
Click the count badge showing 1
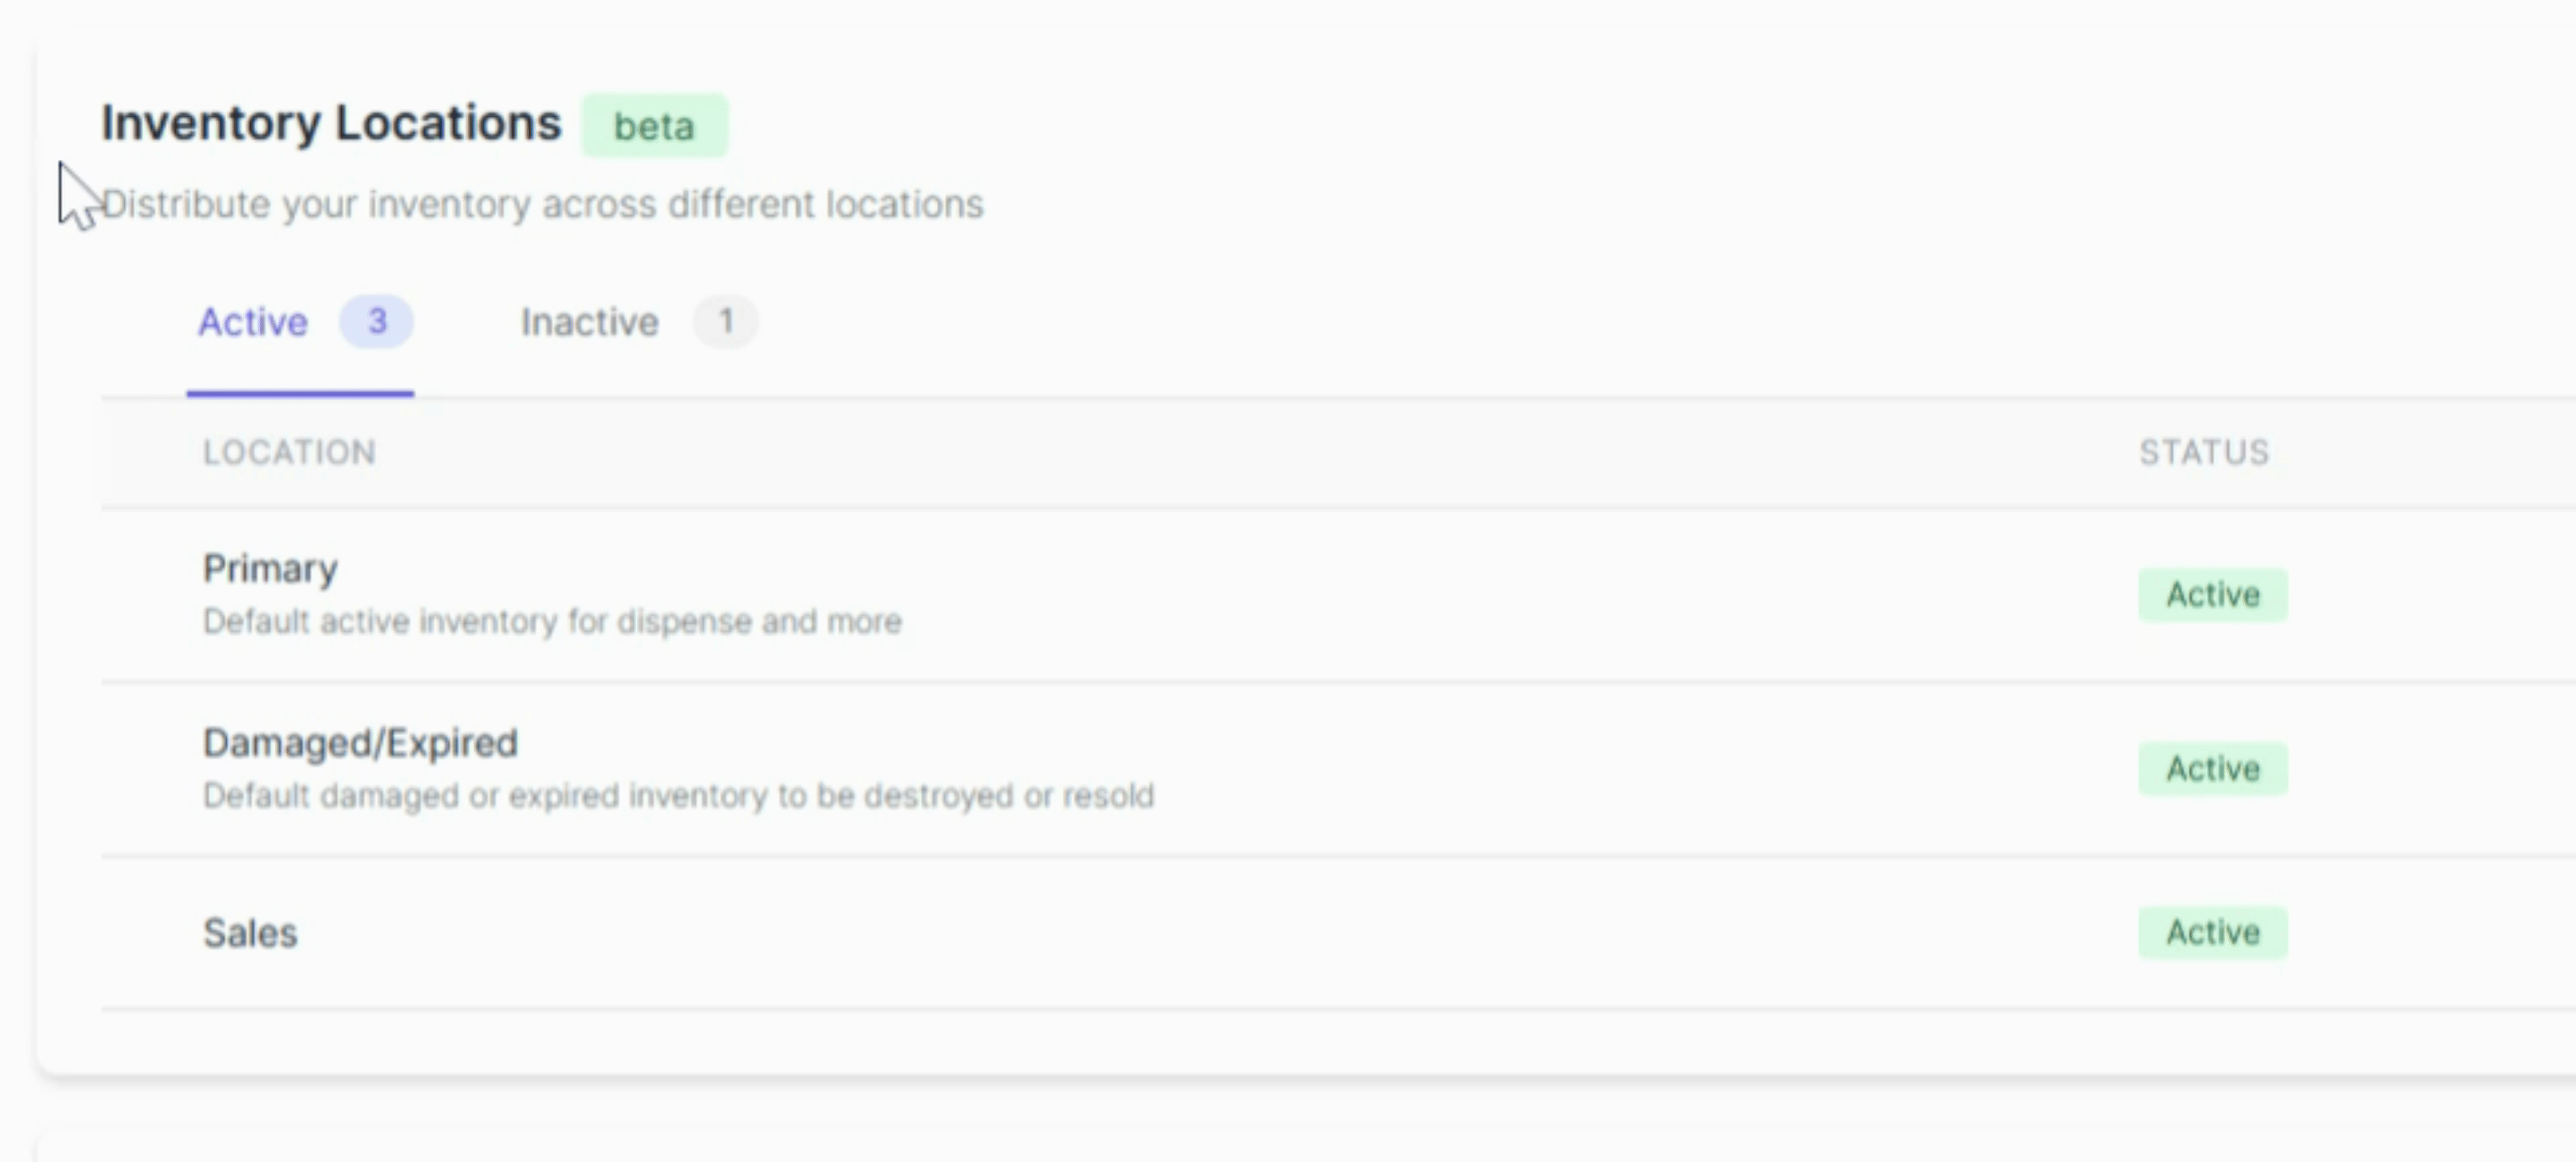(x=726, y=322)
